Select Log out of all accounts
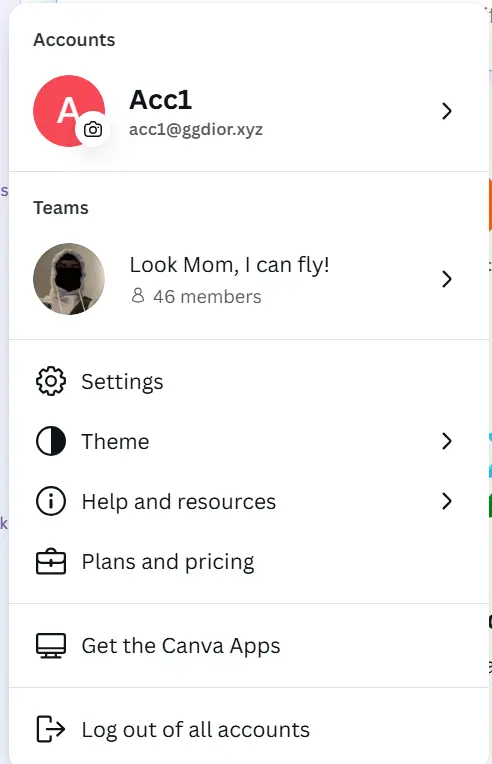The image size is (492, 764). (x=249, y=729)
